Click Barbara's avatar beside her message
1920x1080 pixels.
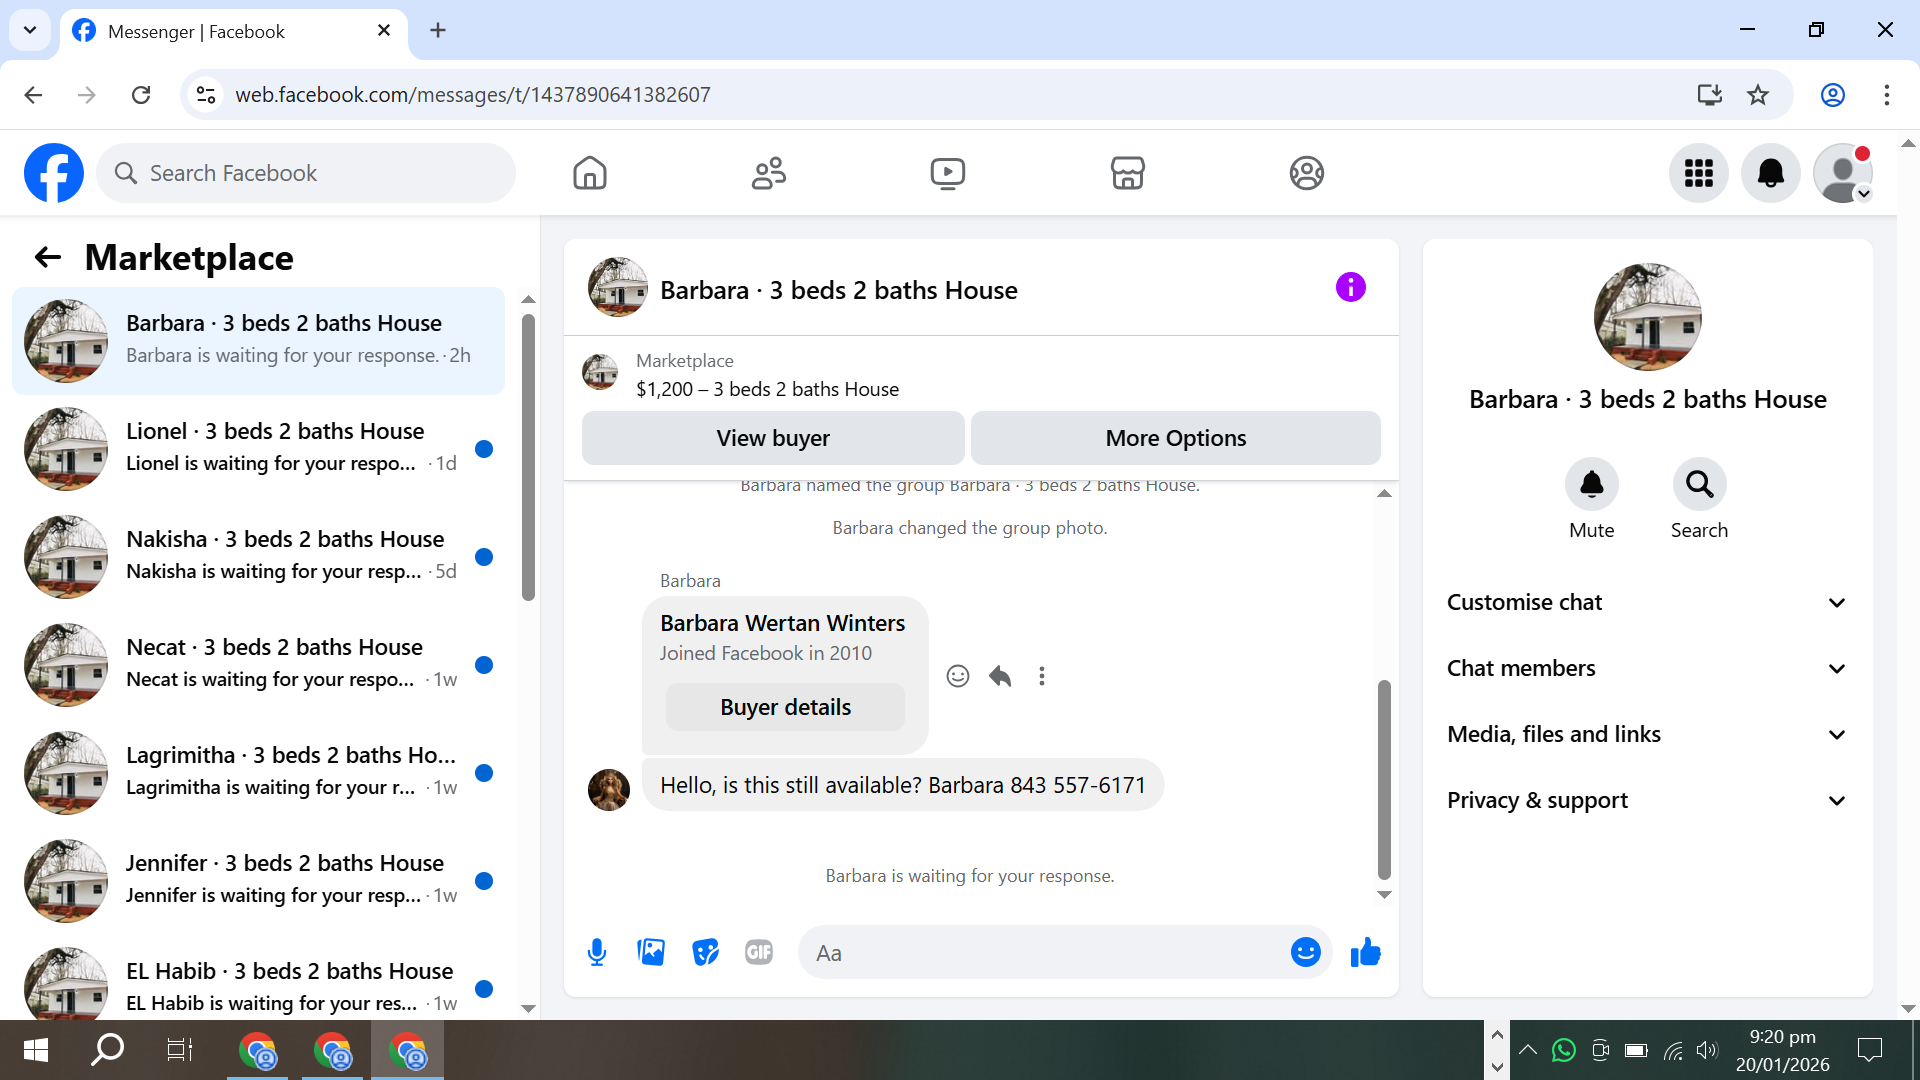(x=608, y=789)
